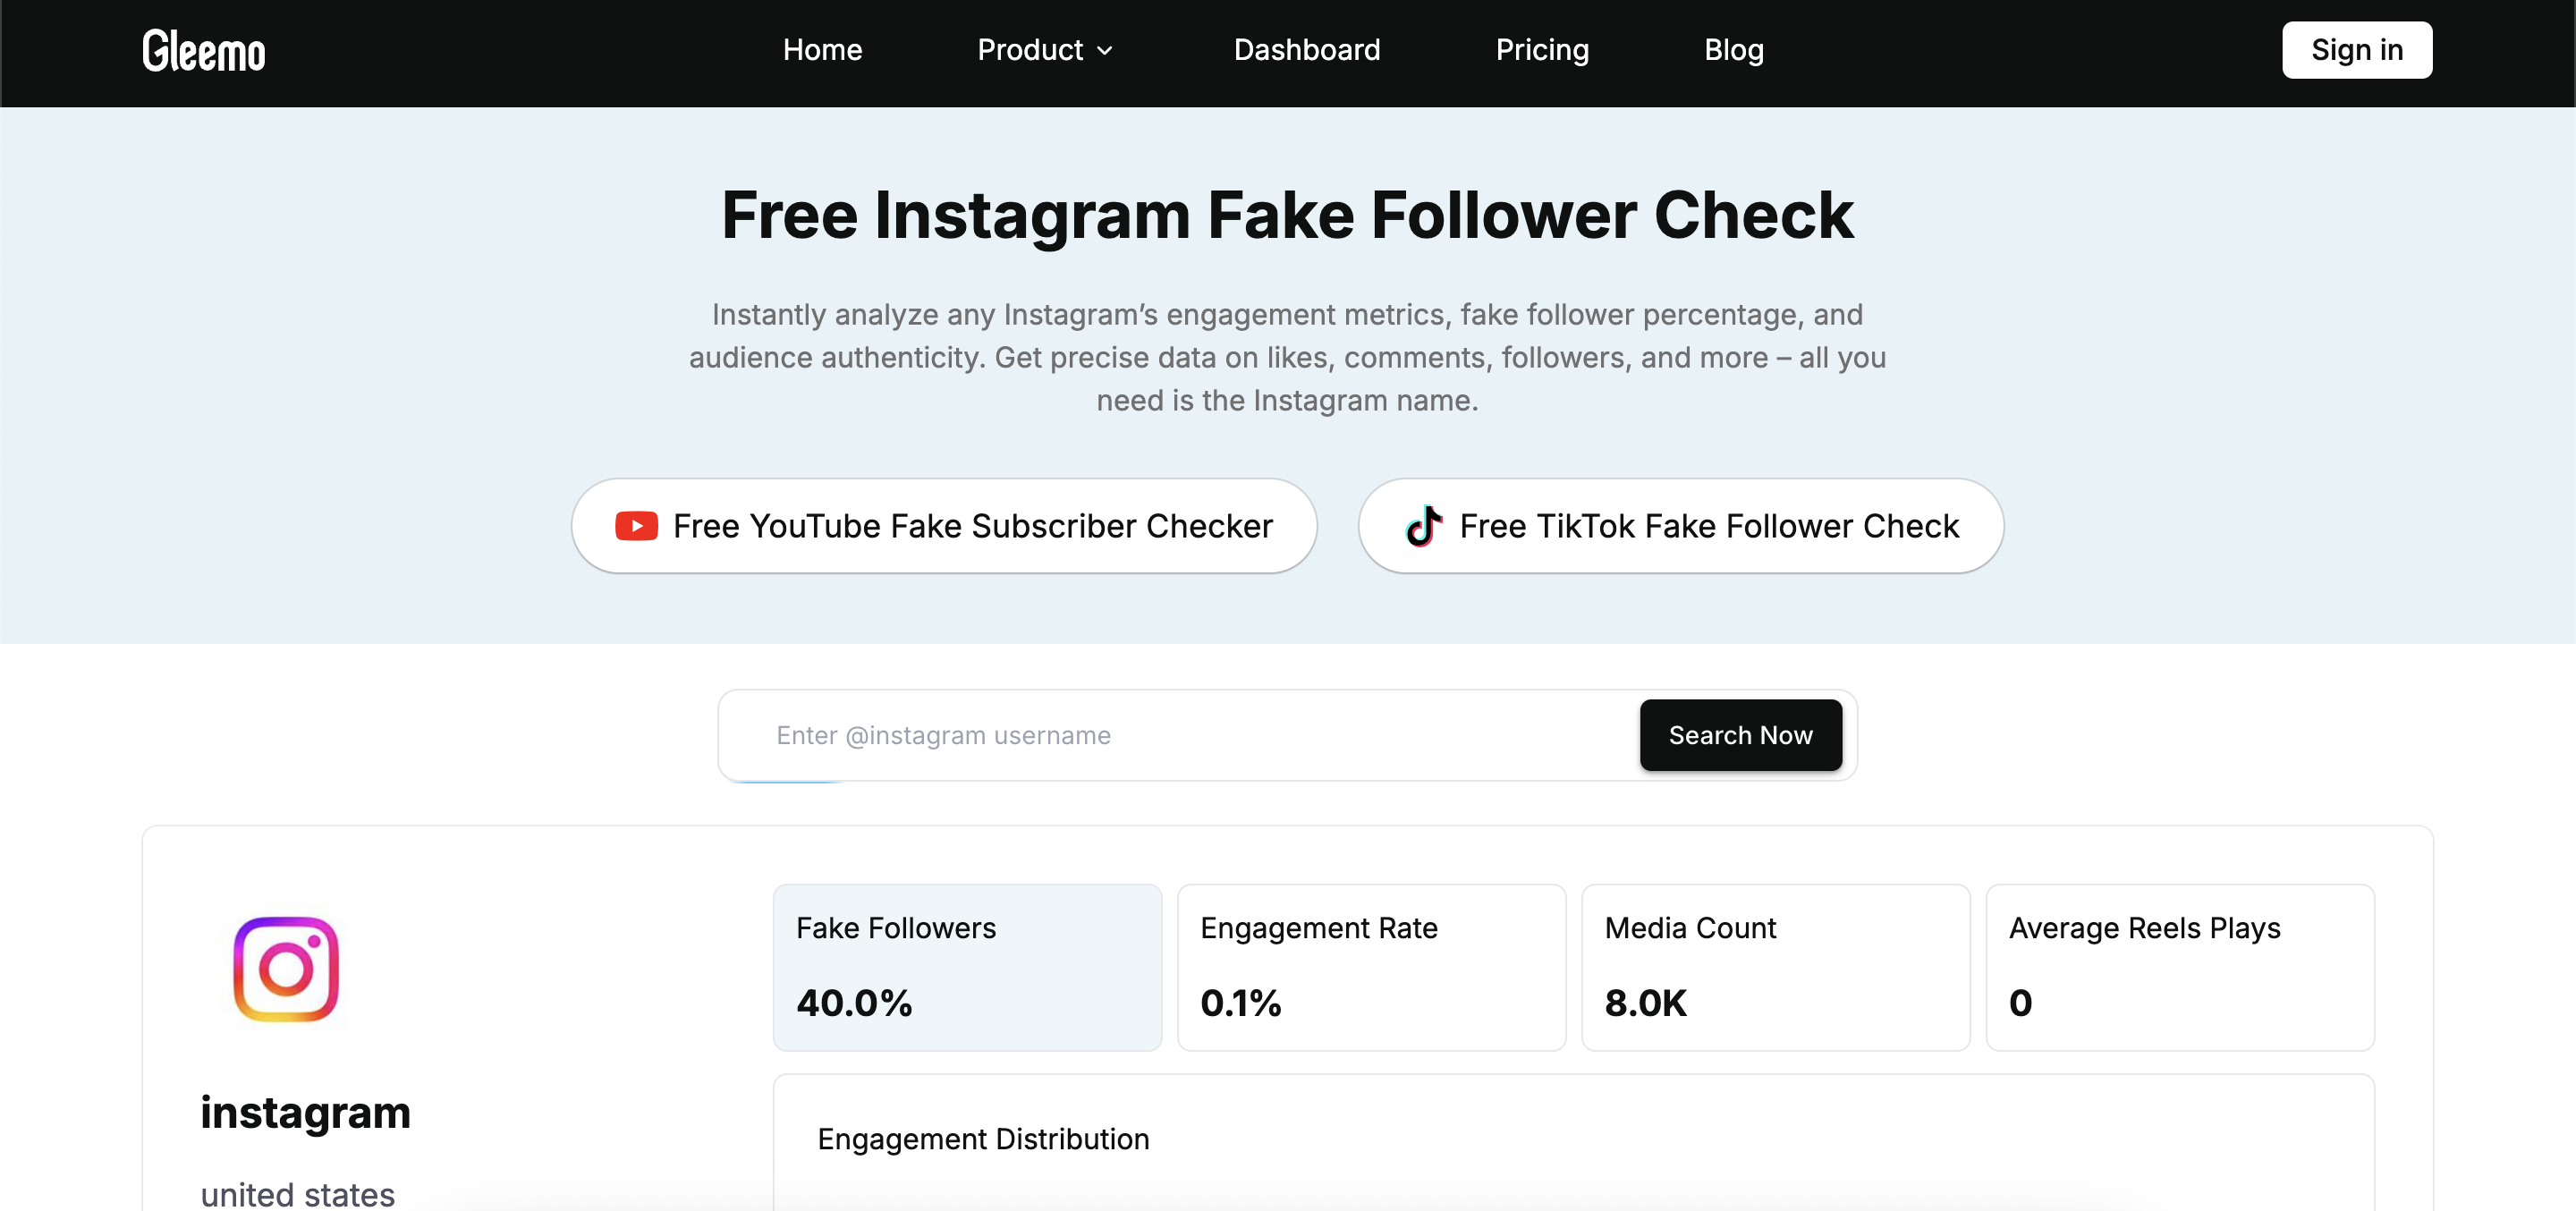2576x1211 pixels.
Task: Click the Engagement Distribution heading
Action: (x=983, y=1139)
